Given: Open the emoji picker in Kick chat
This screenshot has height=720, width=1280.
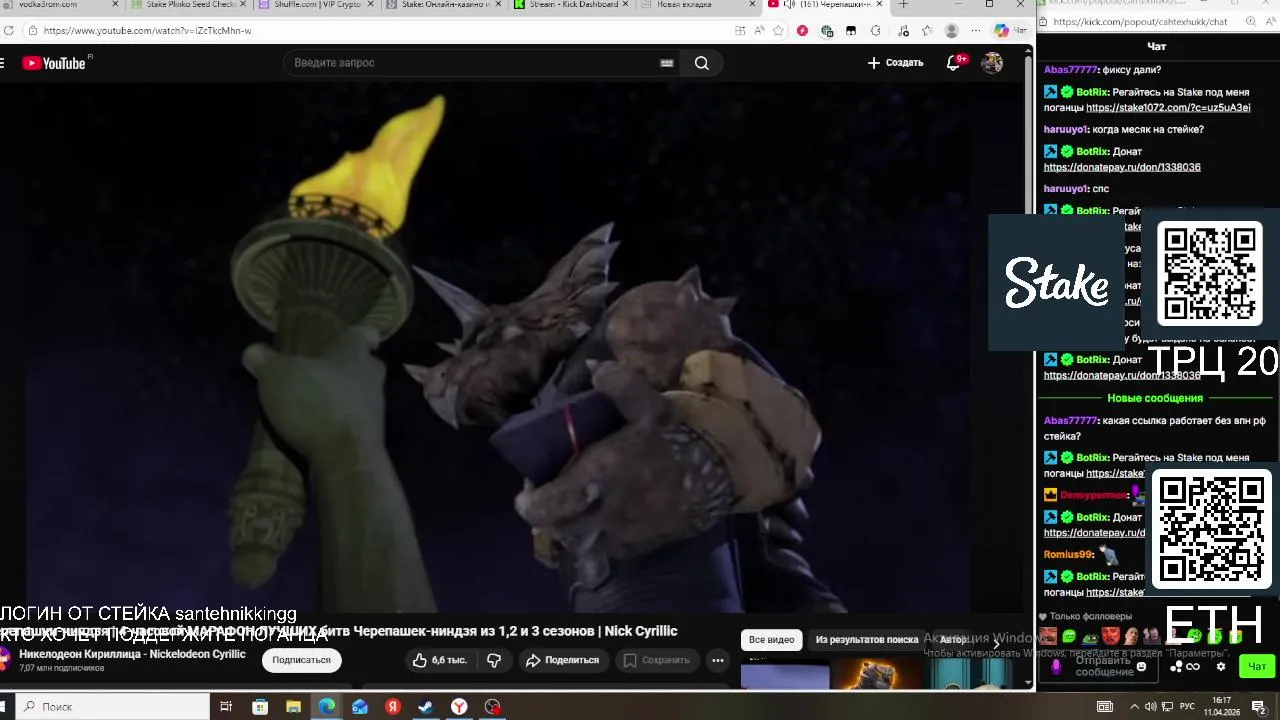Looking at the screenshot, I should click(1141, 666).
